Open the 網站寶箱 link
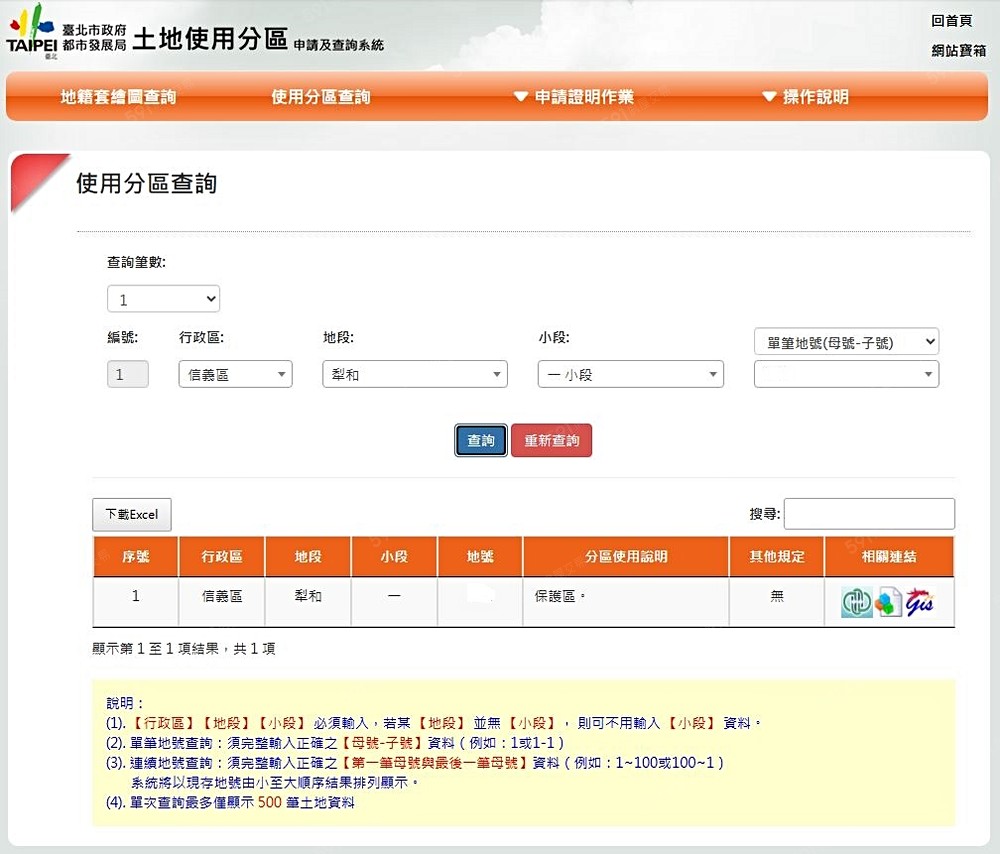 [x=958, y=51]
